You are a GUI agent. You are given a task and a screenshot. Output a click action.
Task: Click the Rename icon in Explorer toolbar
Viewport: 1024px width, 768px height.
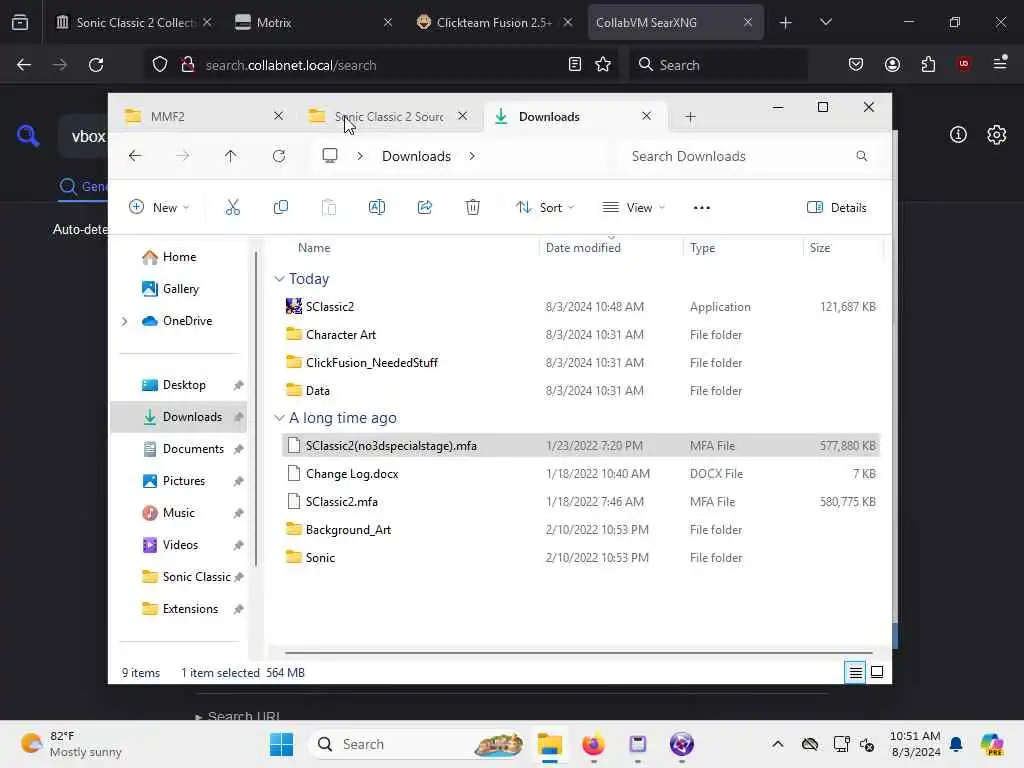(377, 208)
